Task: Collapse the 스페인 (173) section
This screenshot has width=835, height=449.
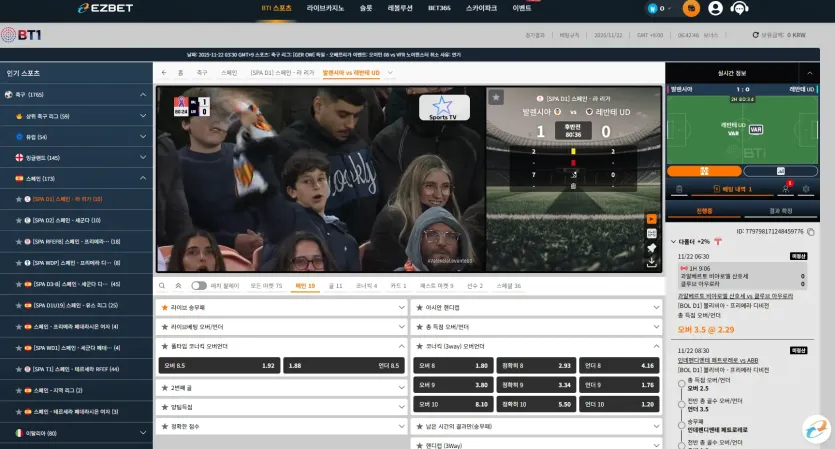Action: point(143,178)
